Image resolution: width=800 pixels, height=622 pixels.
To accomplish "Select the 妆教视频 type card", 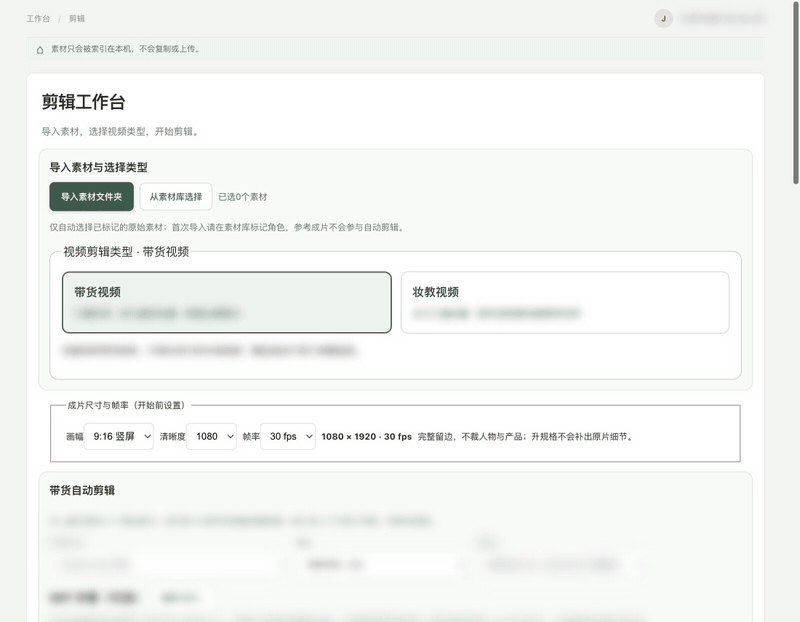I will coord(565,303).
